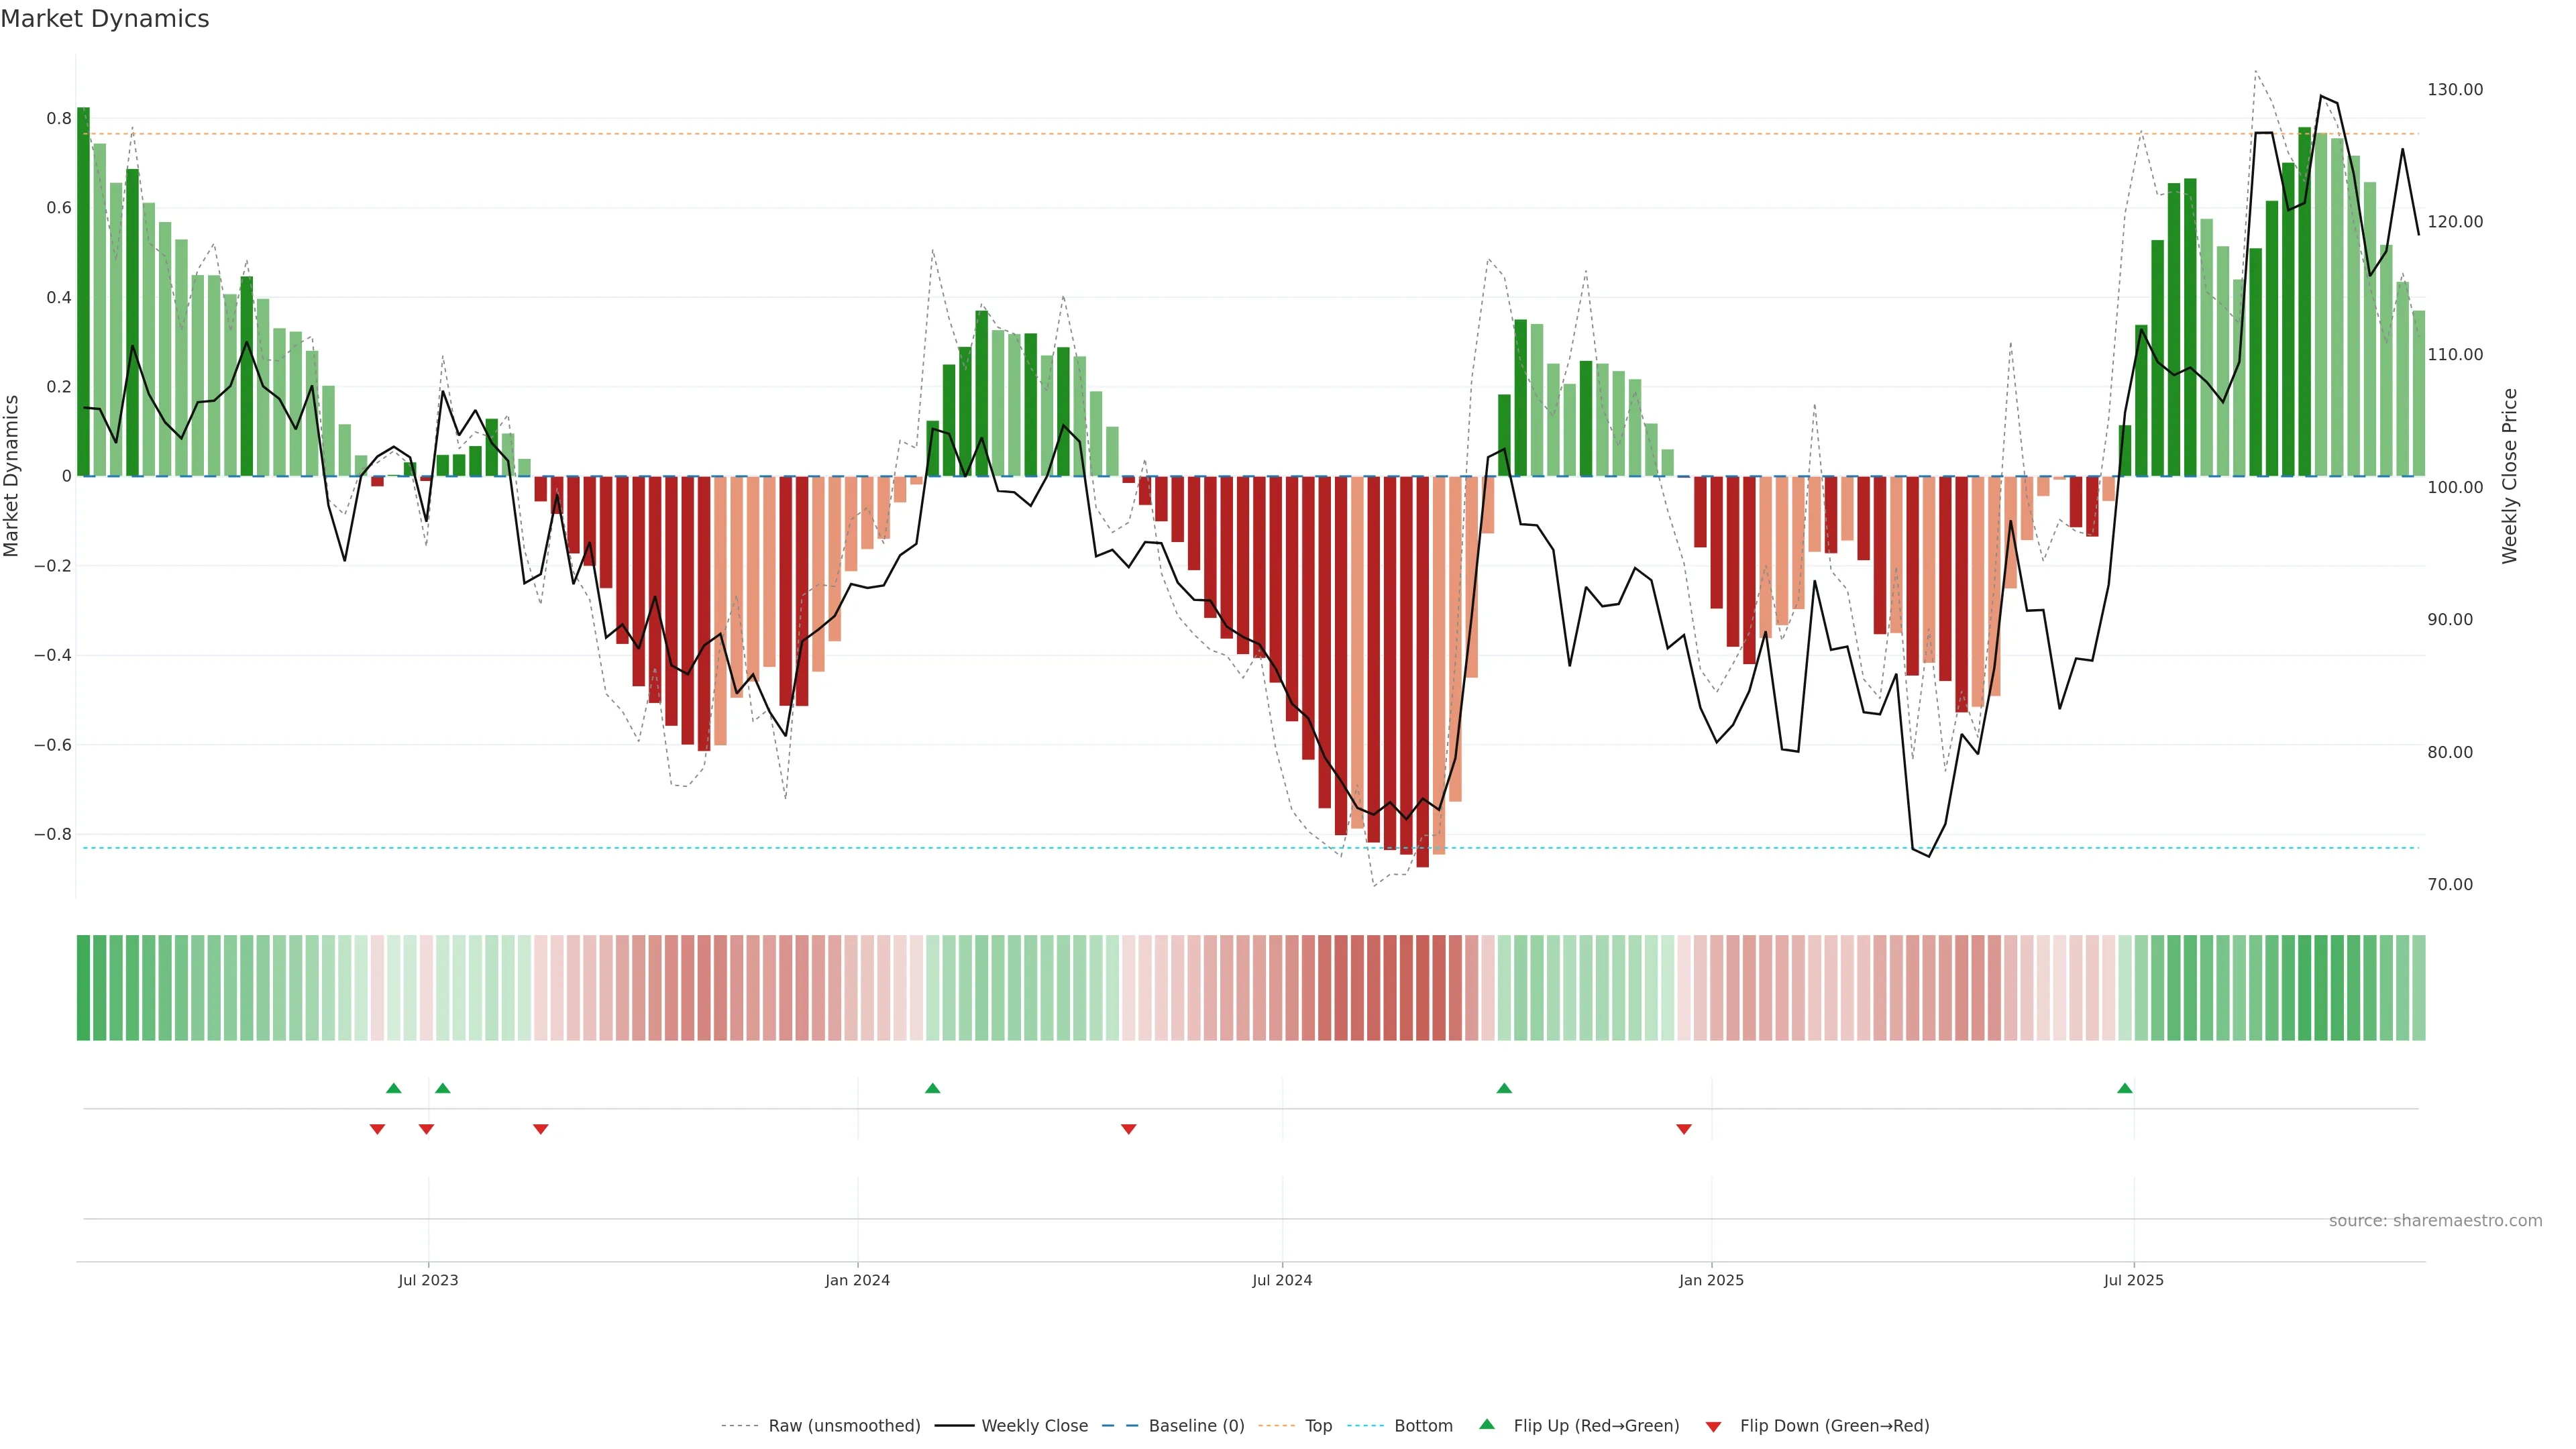Click the Jan 2024 x-axis label
This screenshot has height=1449, width=2576.
857,1280
